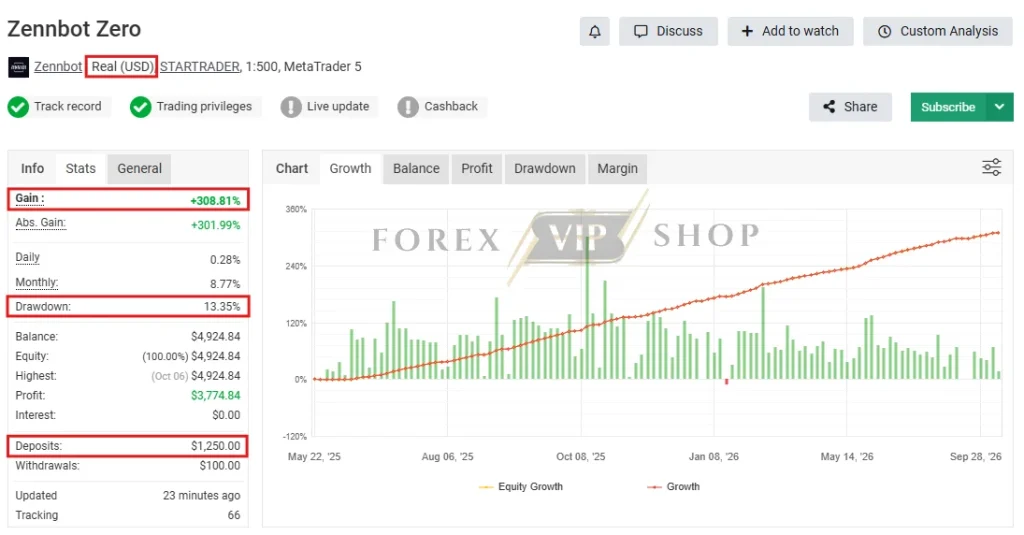Click the red loss marker on the chart
The height and width of the screenshot is (535, 1024).
726,381
